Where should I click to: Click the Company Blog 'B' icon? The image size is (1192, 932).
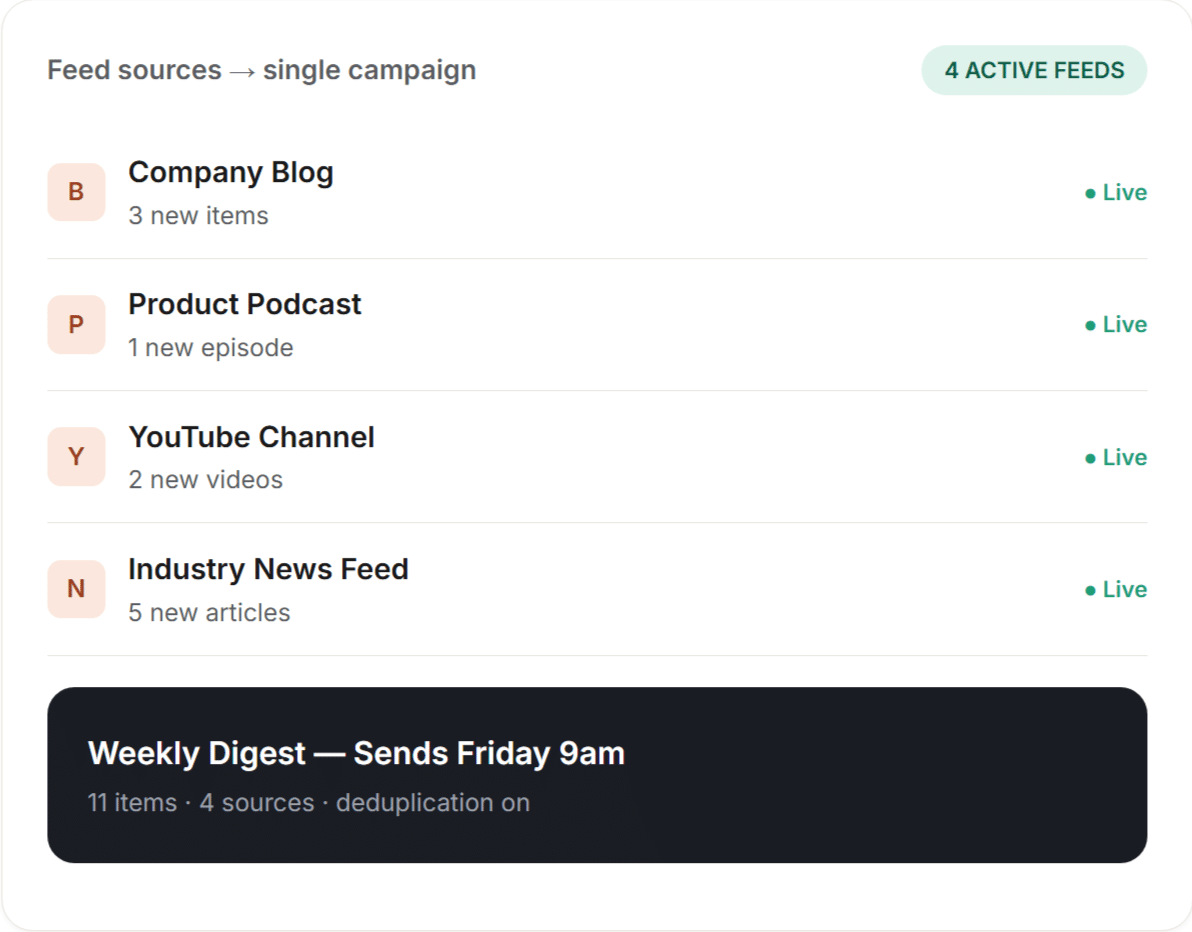coord(76,192)
